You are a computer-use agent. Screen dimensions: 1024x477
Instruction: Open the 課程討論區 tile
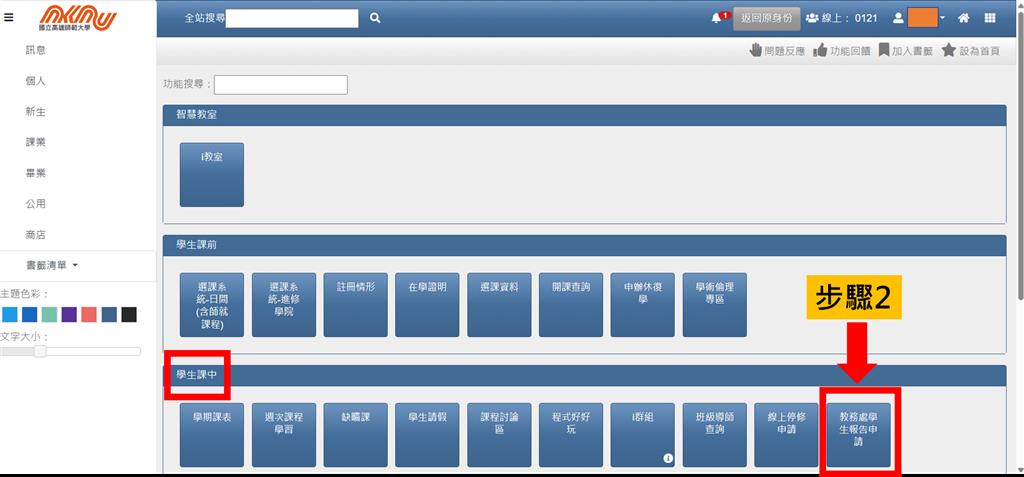pos(499,435)
